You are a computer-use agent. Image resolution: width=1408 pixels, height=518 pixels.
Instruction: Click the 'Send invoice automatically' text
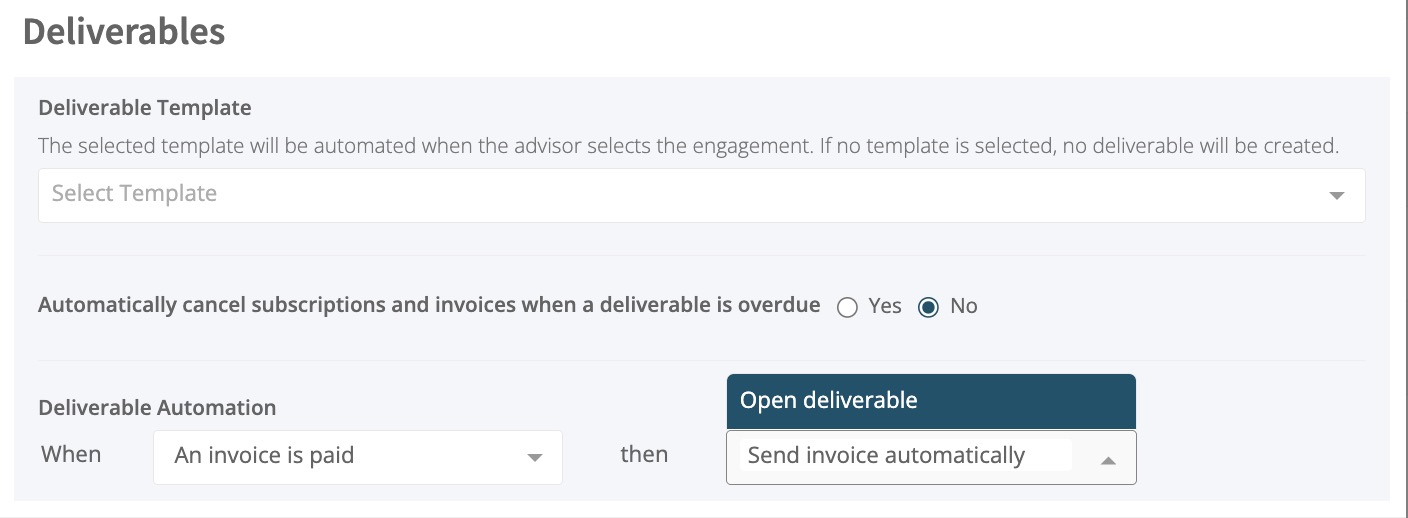tap(886, 456)
